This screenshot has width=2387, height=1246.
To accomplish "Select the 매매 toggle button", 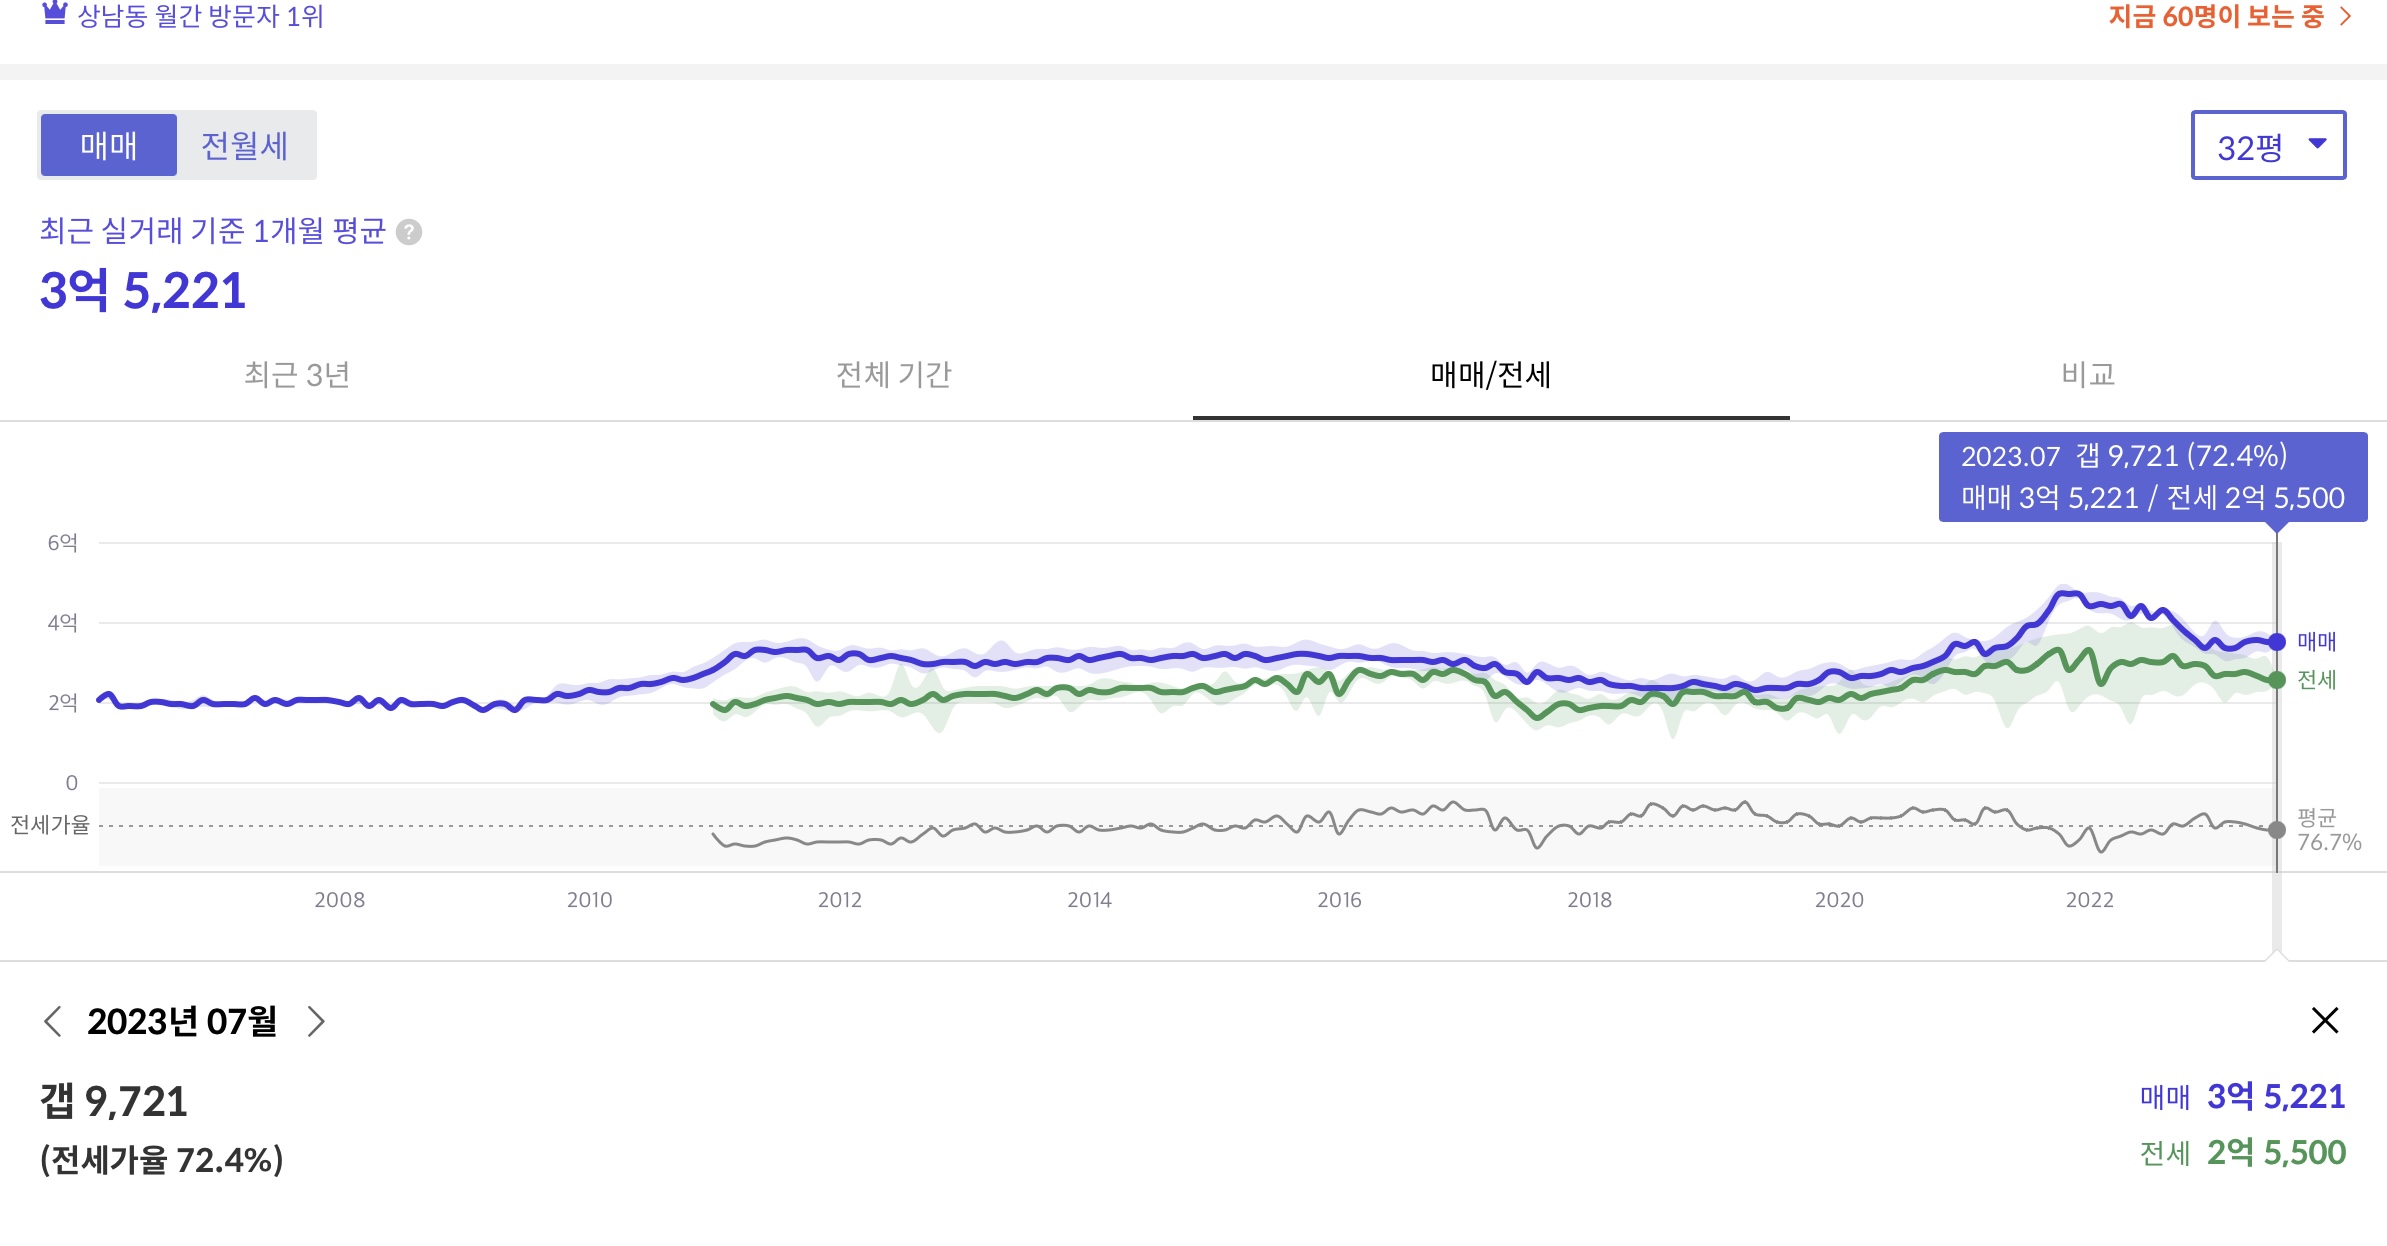I will (x=109, y=146).
